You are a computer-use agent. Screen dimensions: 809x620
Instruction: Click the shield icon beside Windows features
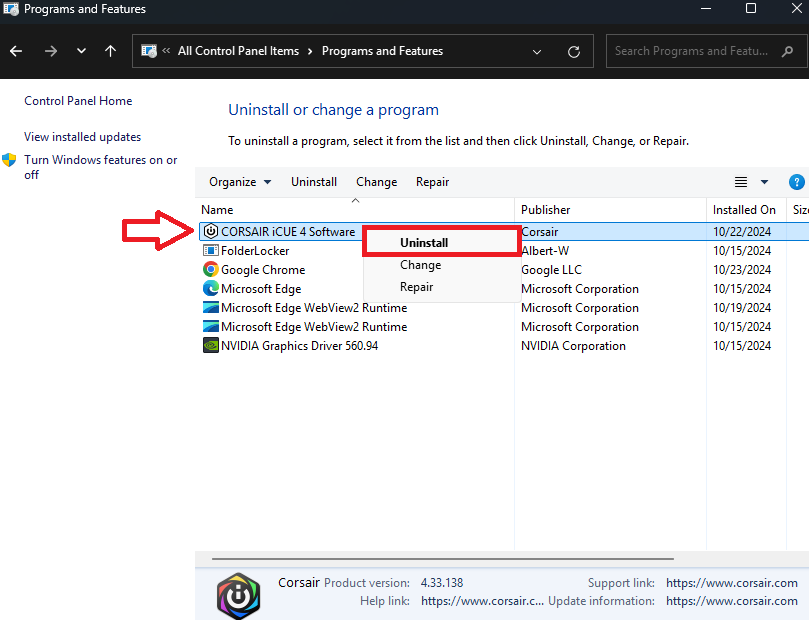tap(9, 160)
